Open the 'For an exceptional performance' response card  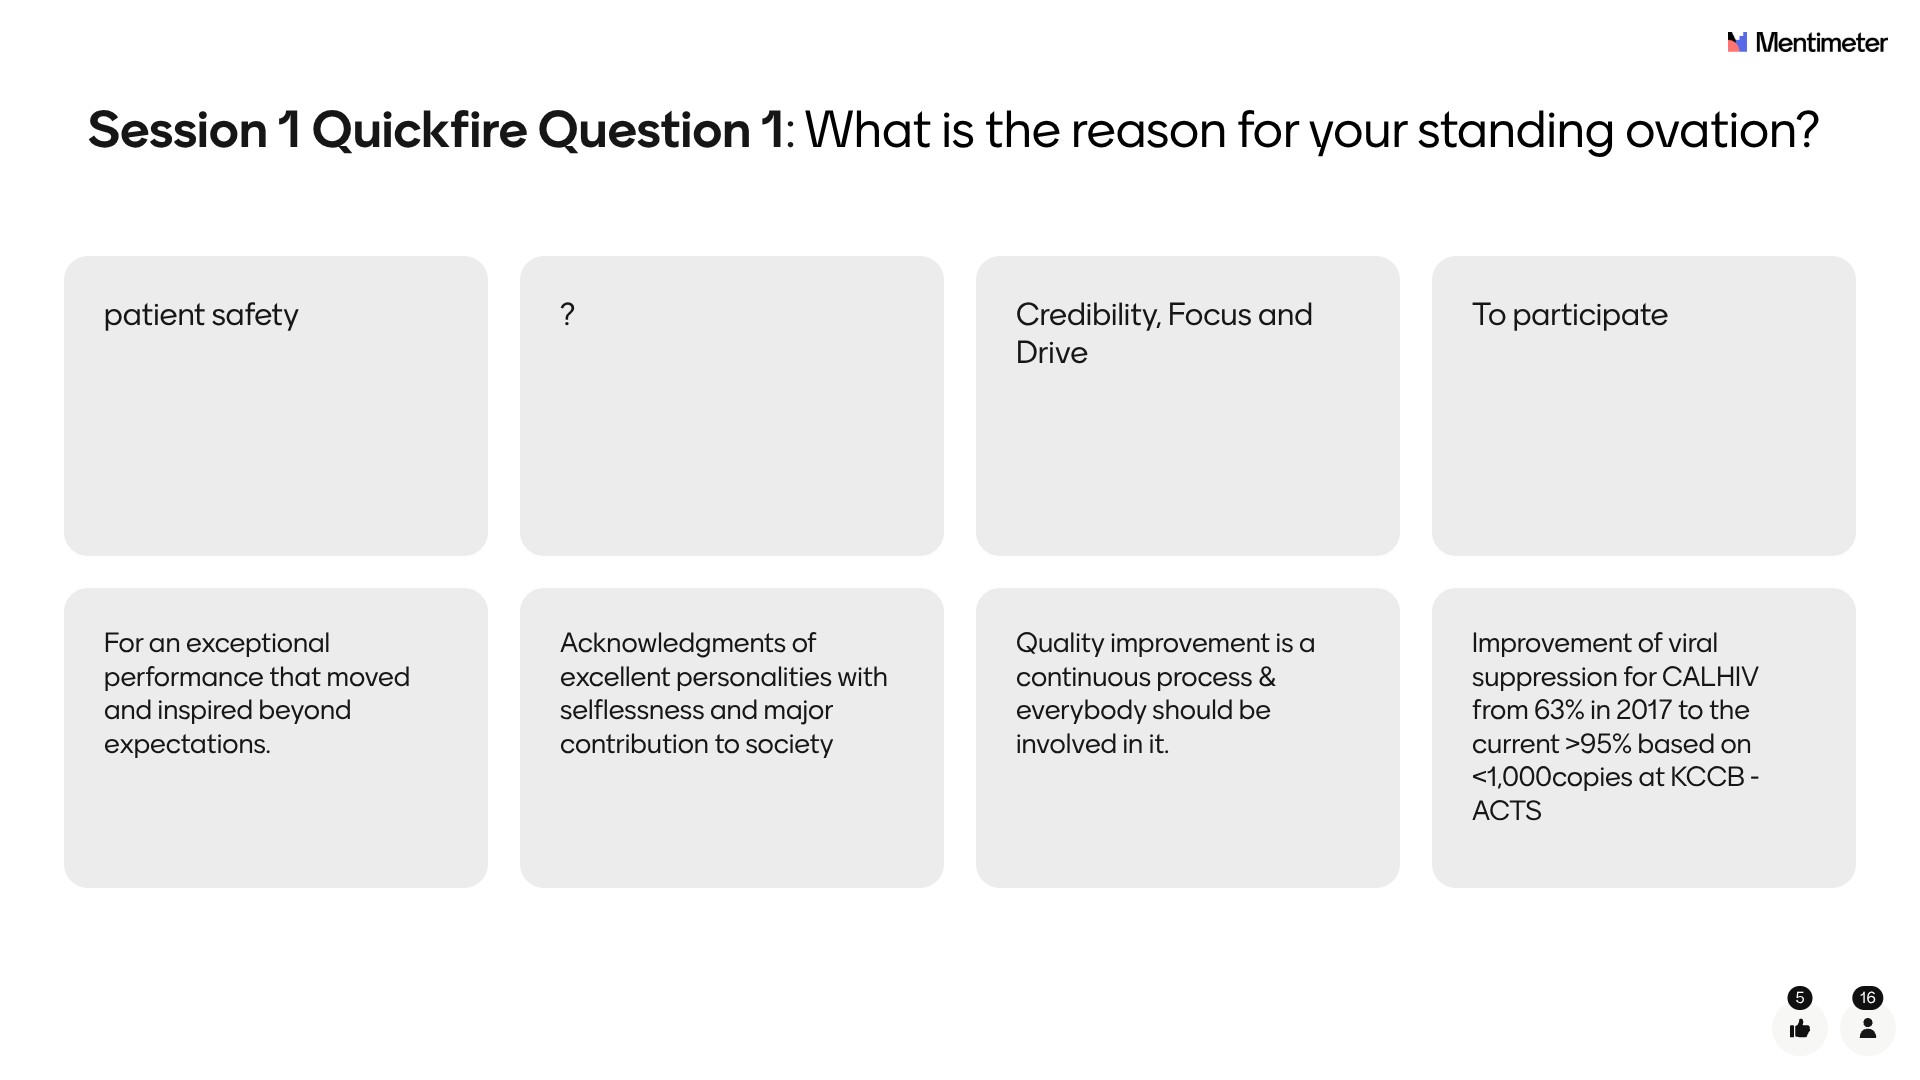point(276,738)
